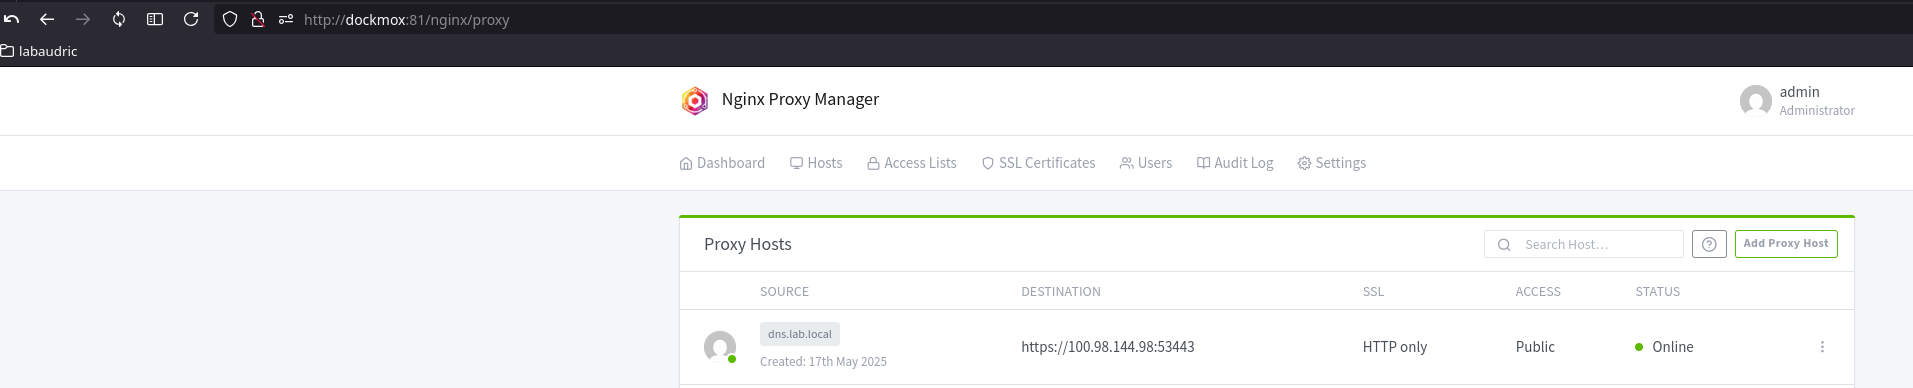Screen dimensions: 1913x388
Task: Open the three-dot menu for dns.lab.local
Action: click(1822, 347)
